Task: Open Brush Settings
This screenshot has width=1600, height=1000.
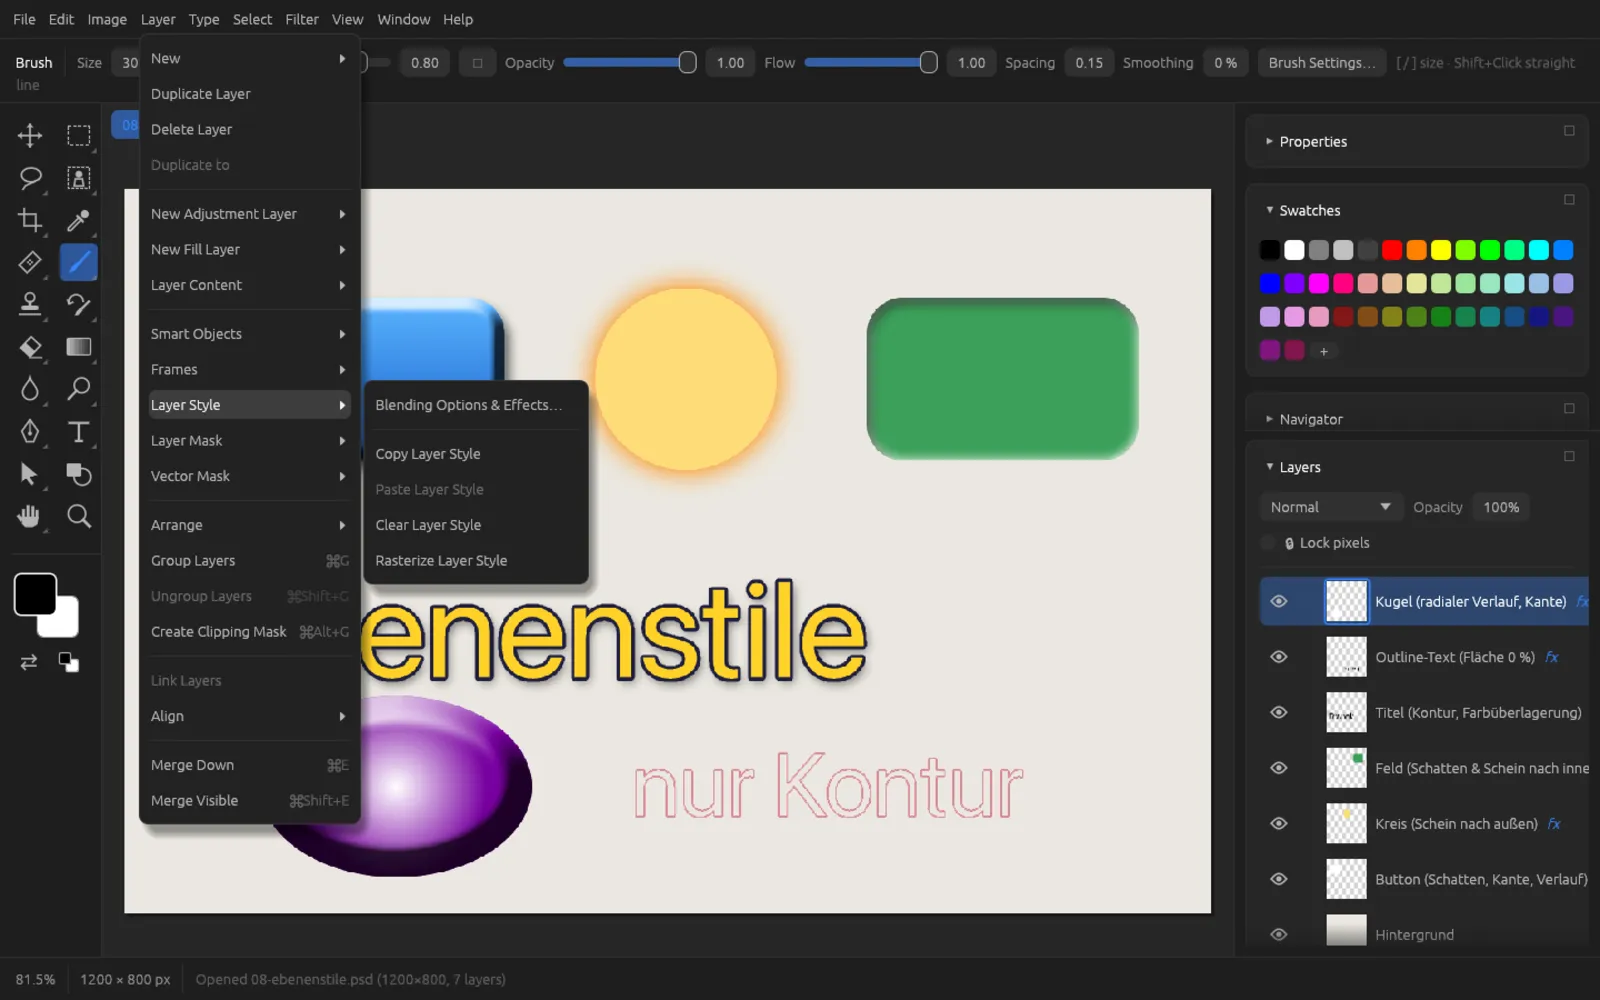Action: 1322,62
